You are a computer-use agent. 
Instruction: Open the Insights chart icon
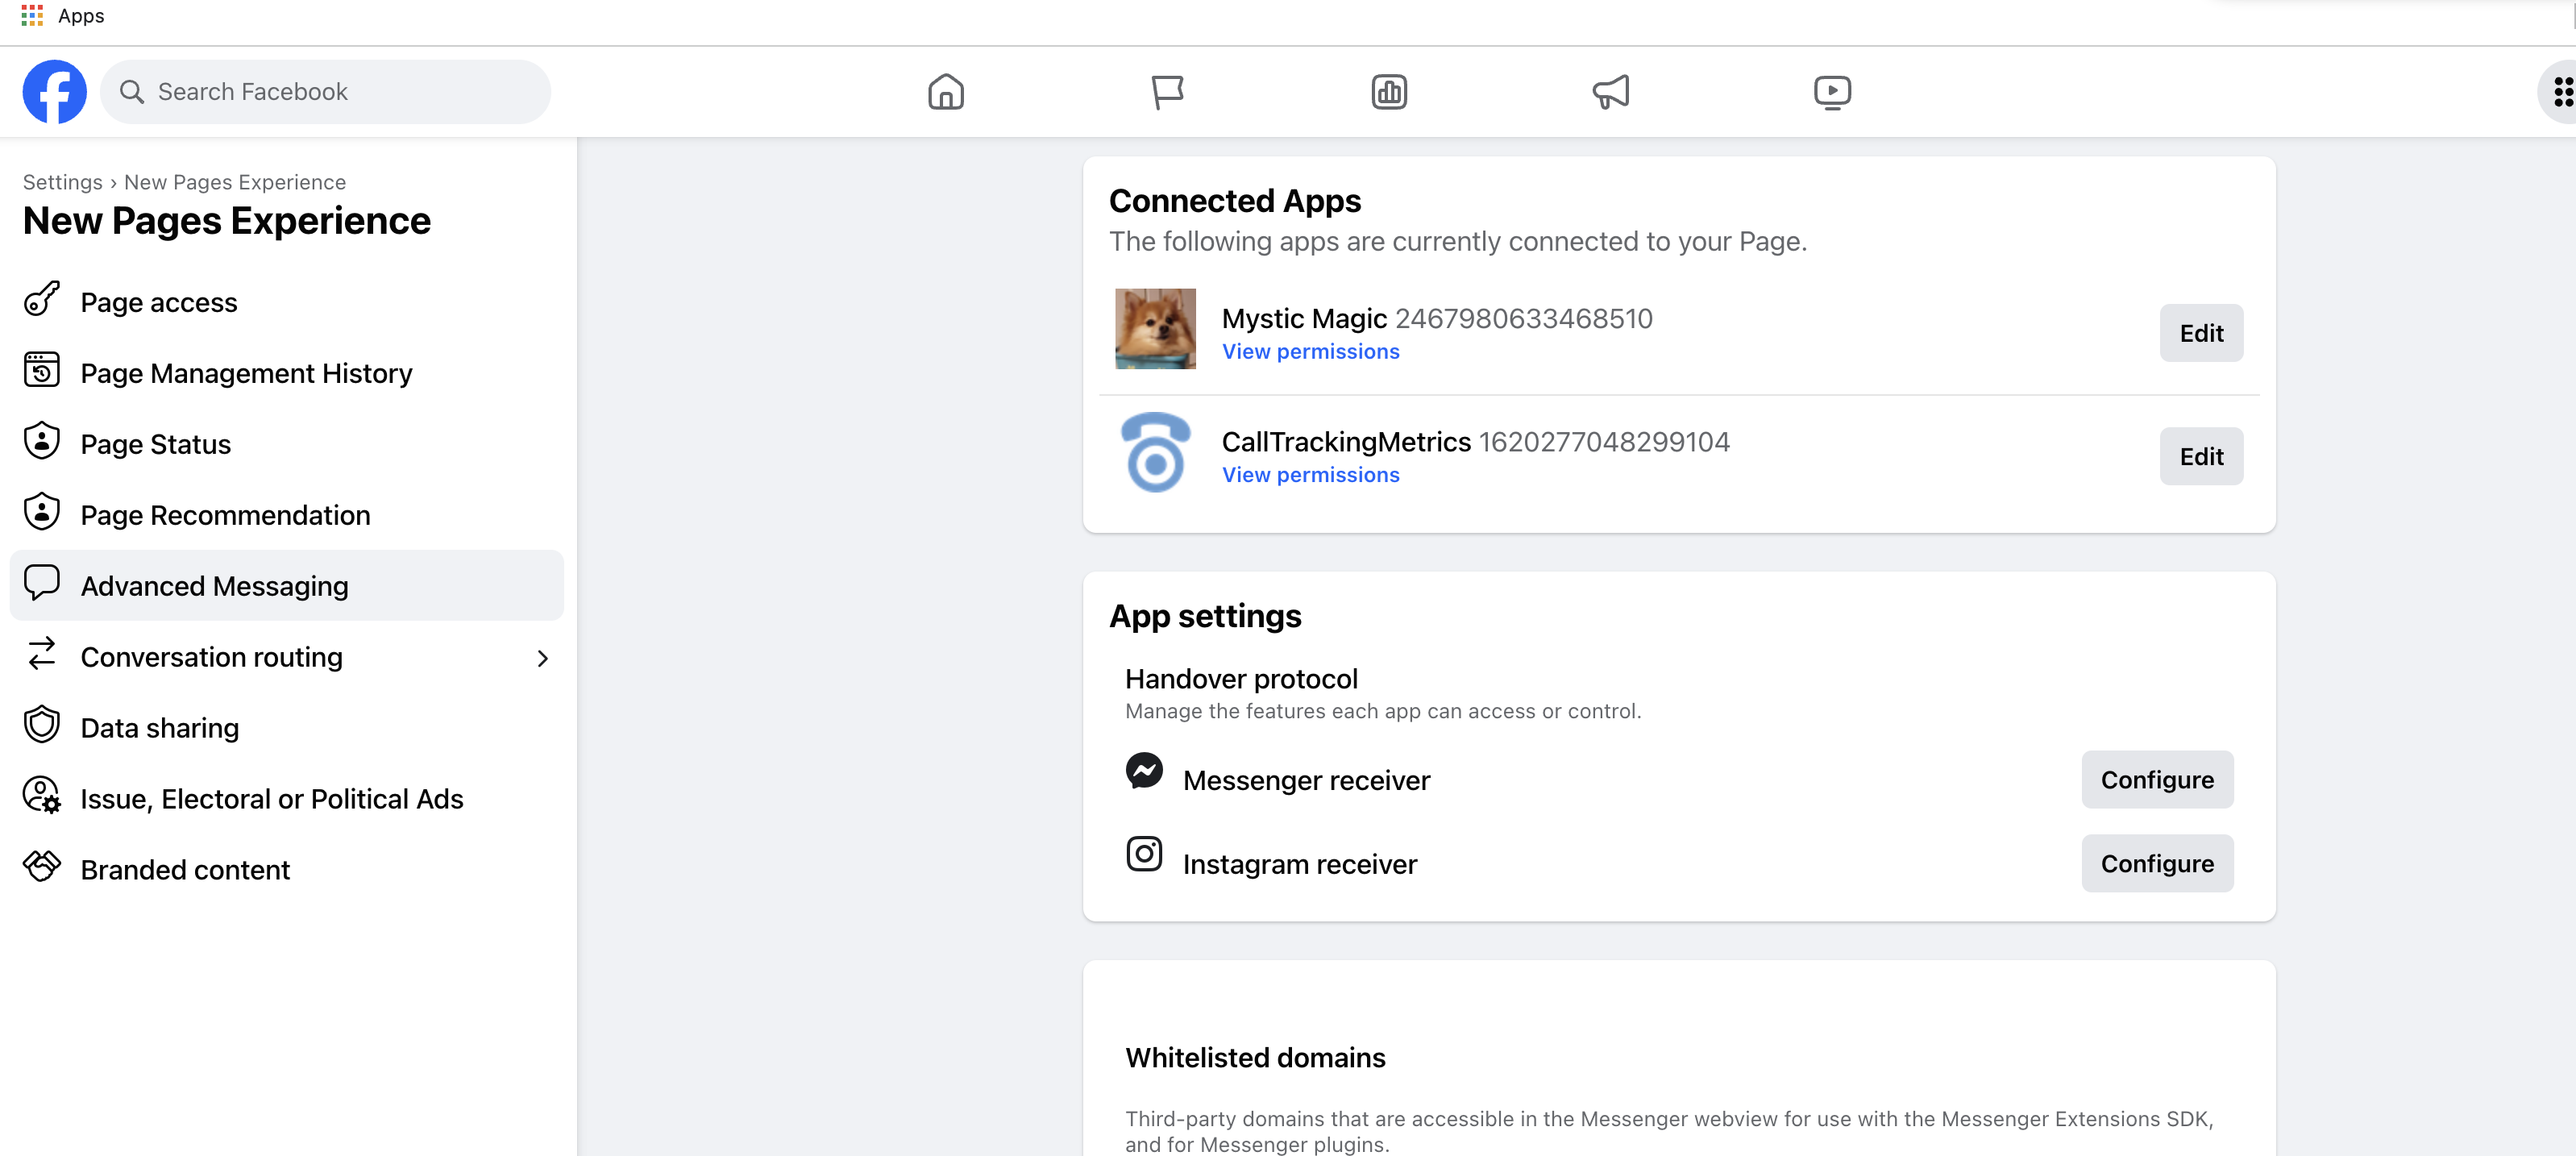(x=1389, y=92)
